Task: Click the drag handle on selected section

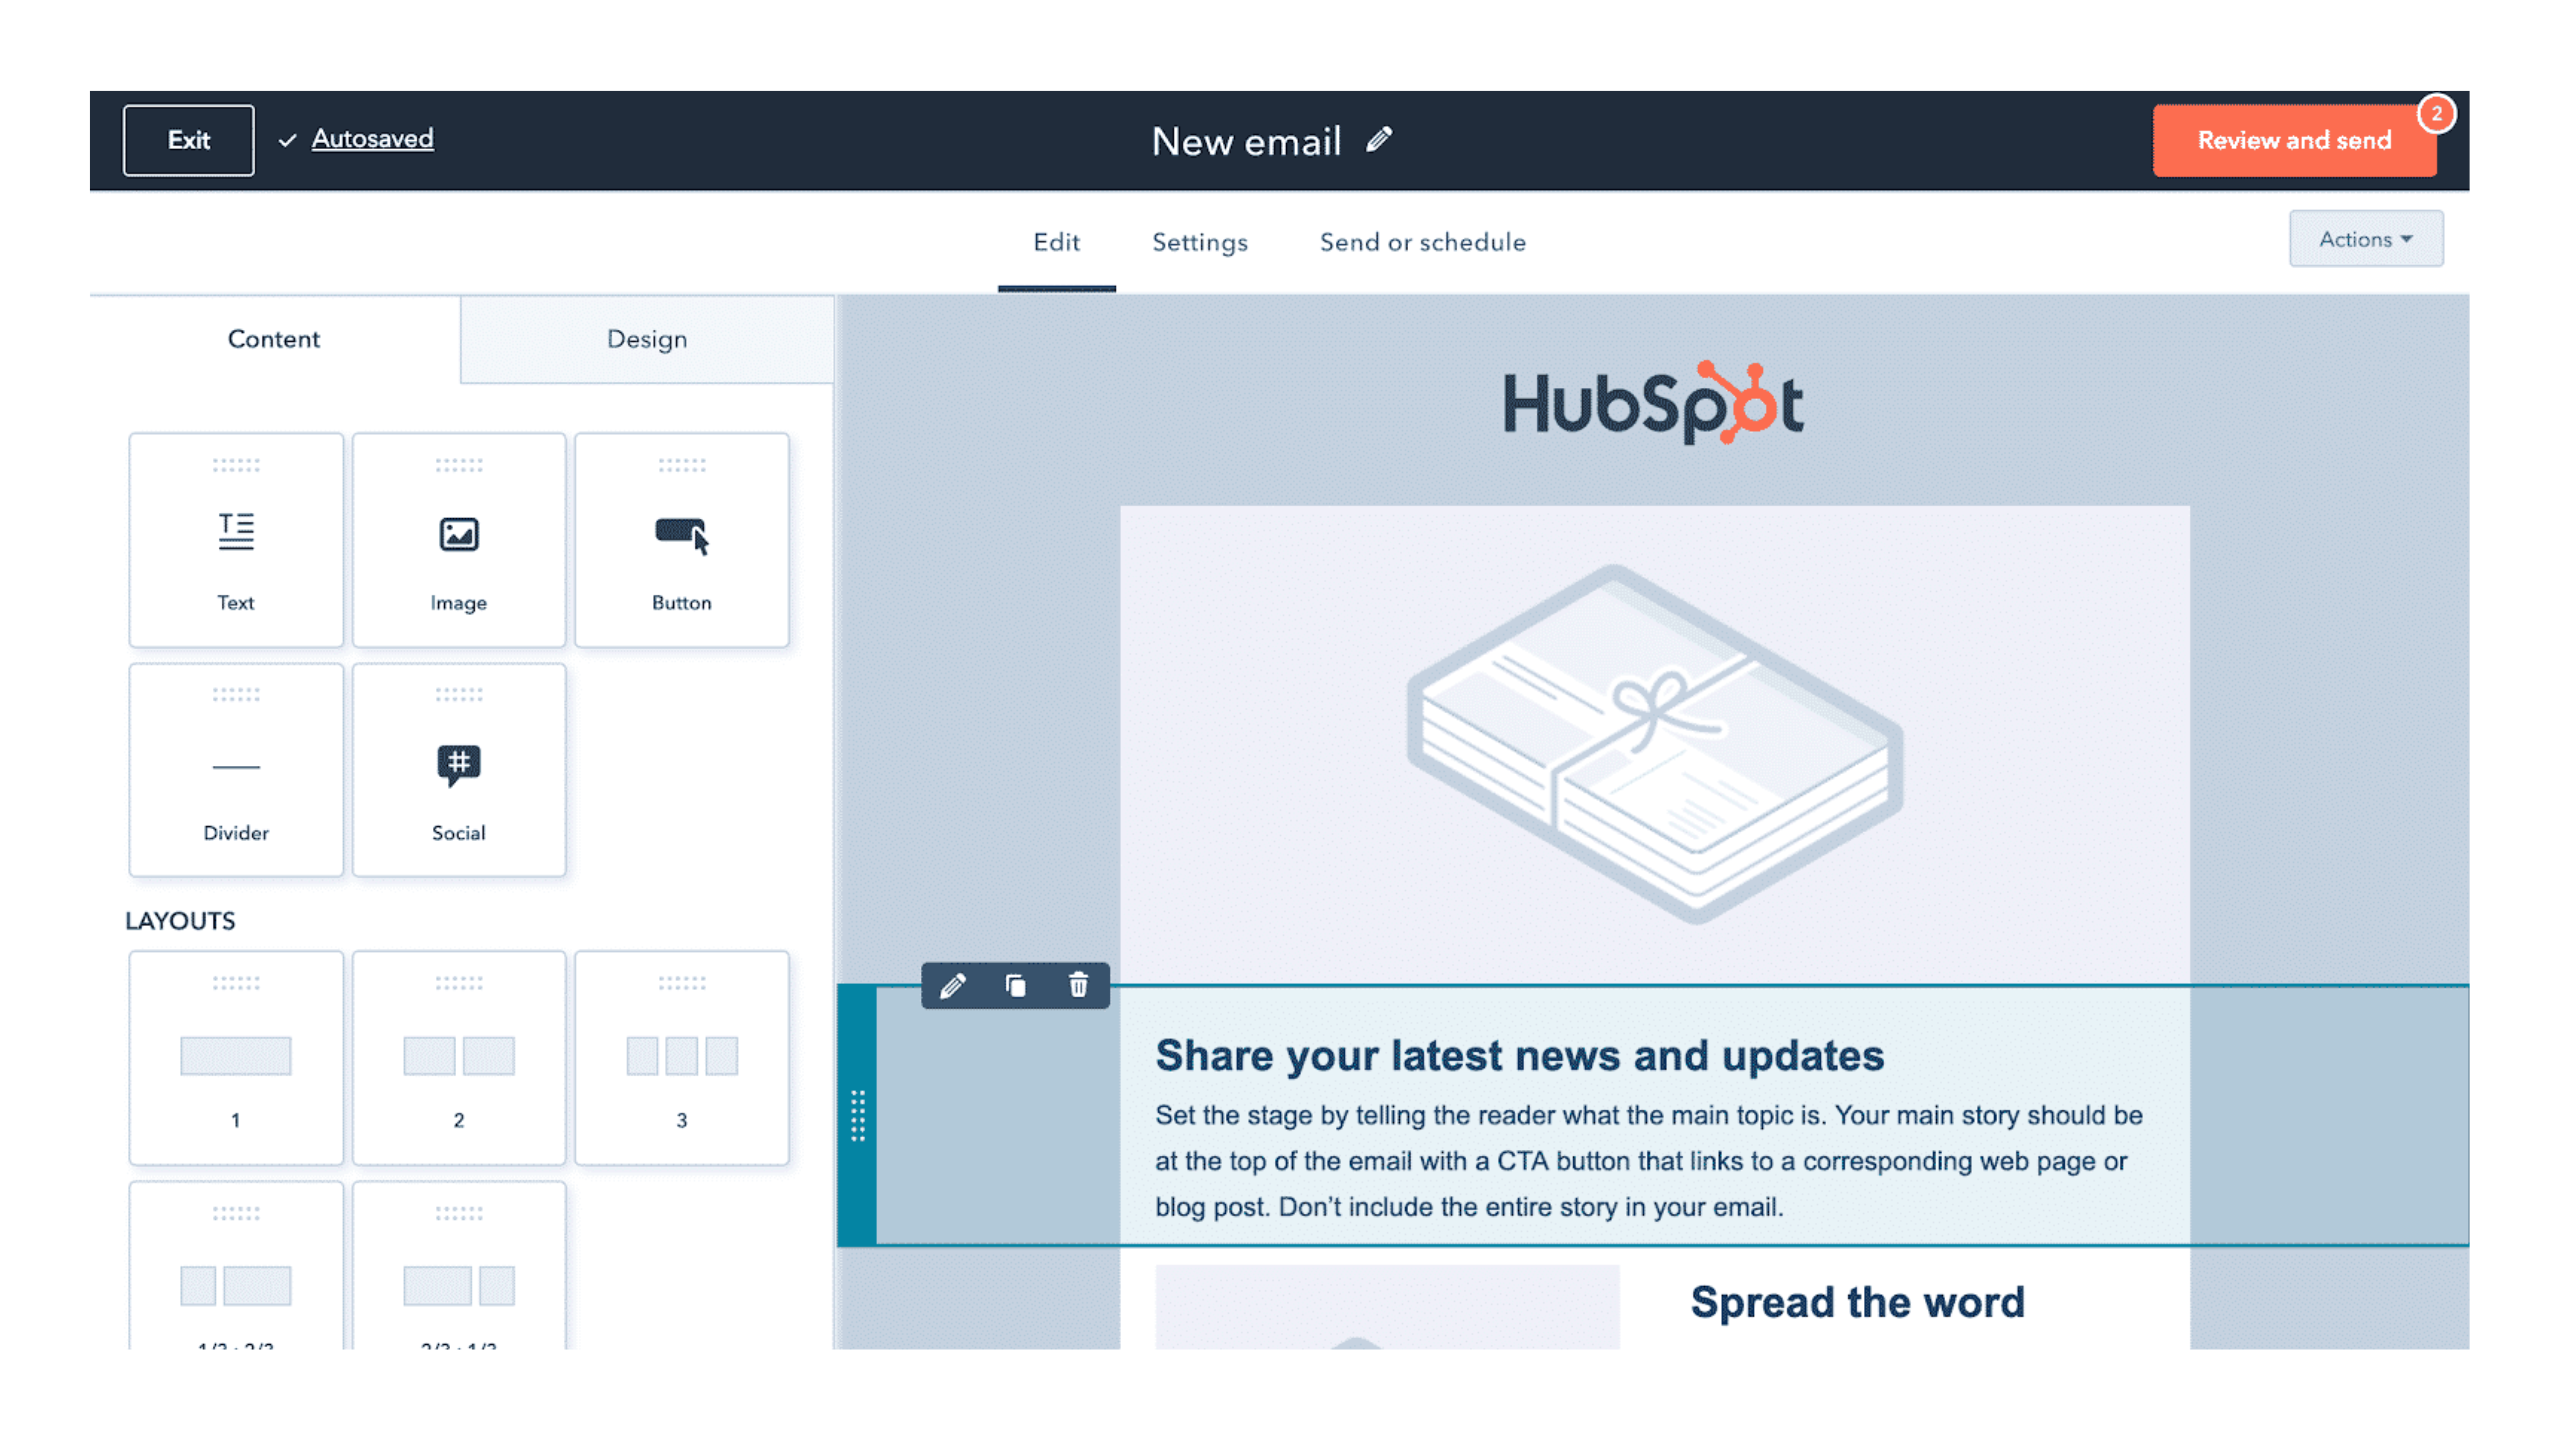Action: pos(857,1115)
